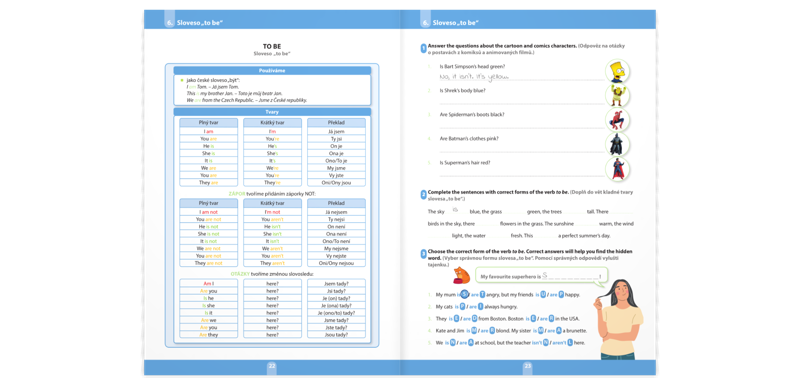Viewport: 800px width, 385px height.
Task: Click page number 23 in footer
Action: 528,365
